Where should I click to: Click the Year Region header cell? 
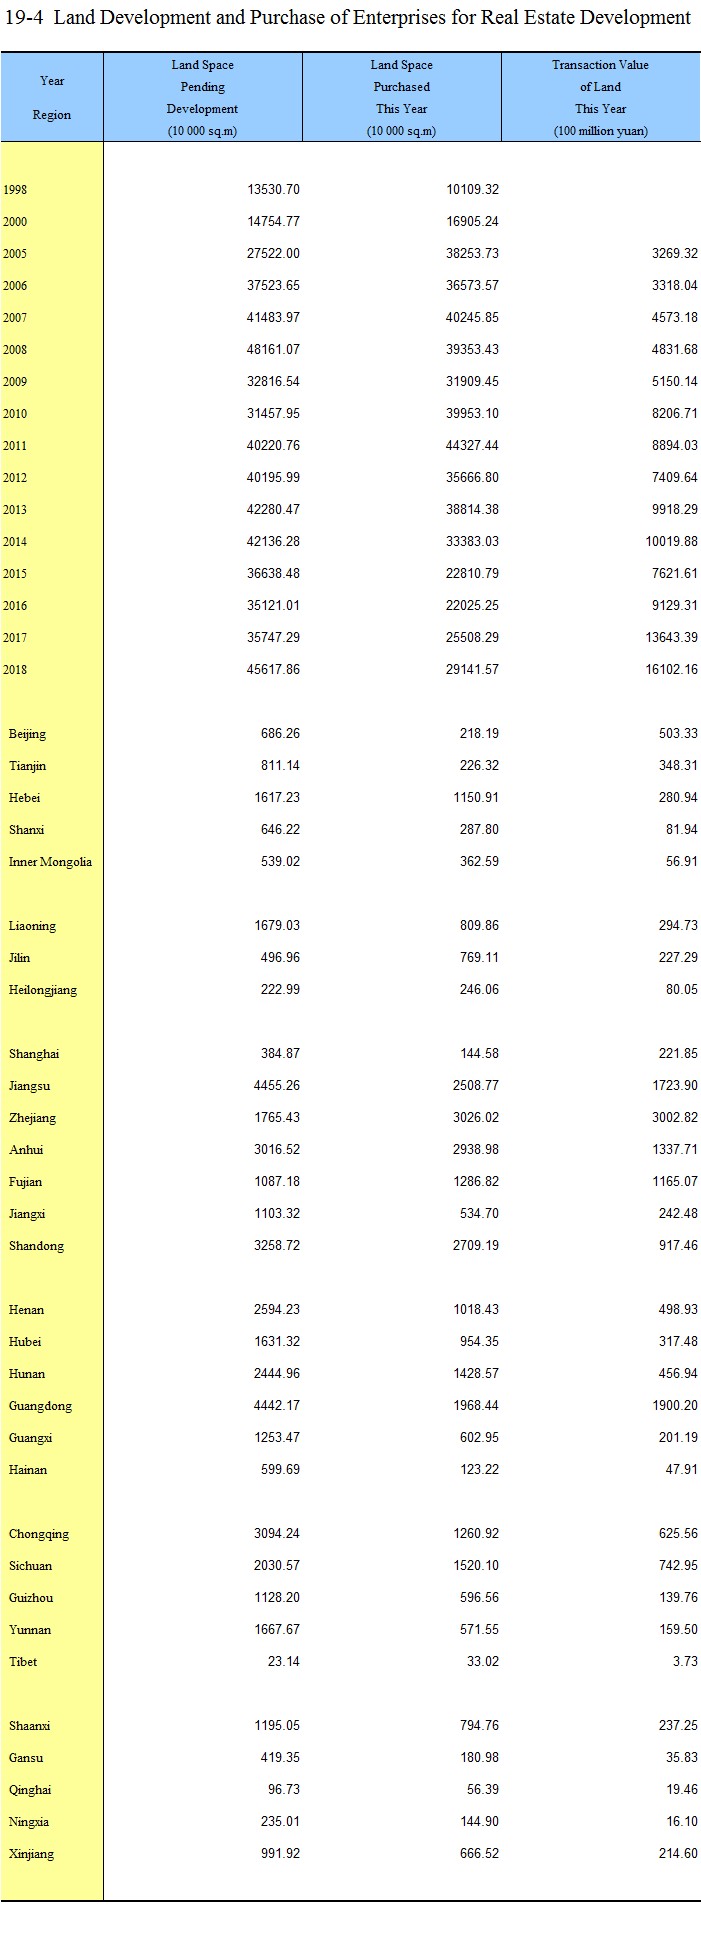52,97
